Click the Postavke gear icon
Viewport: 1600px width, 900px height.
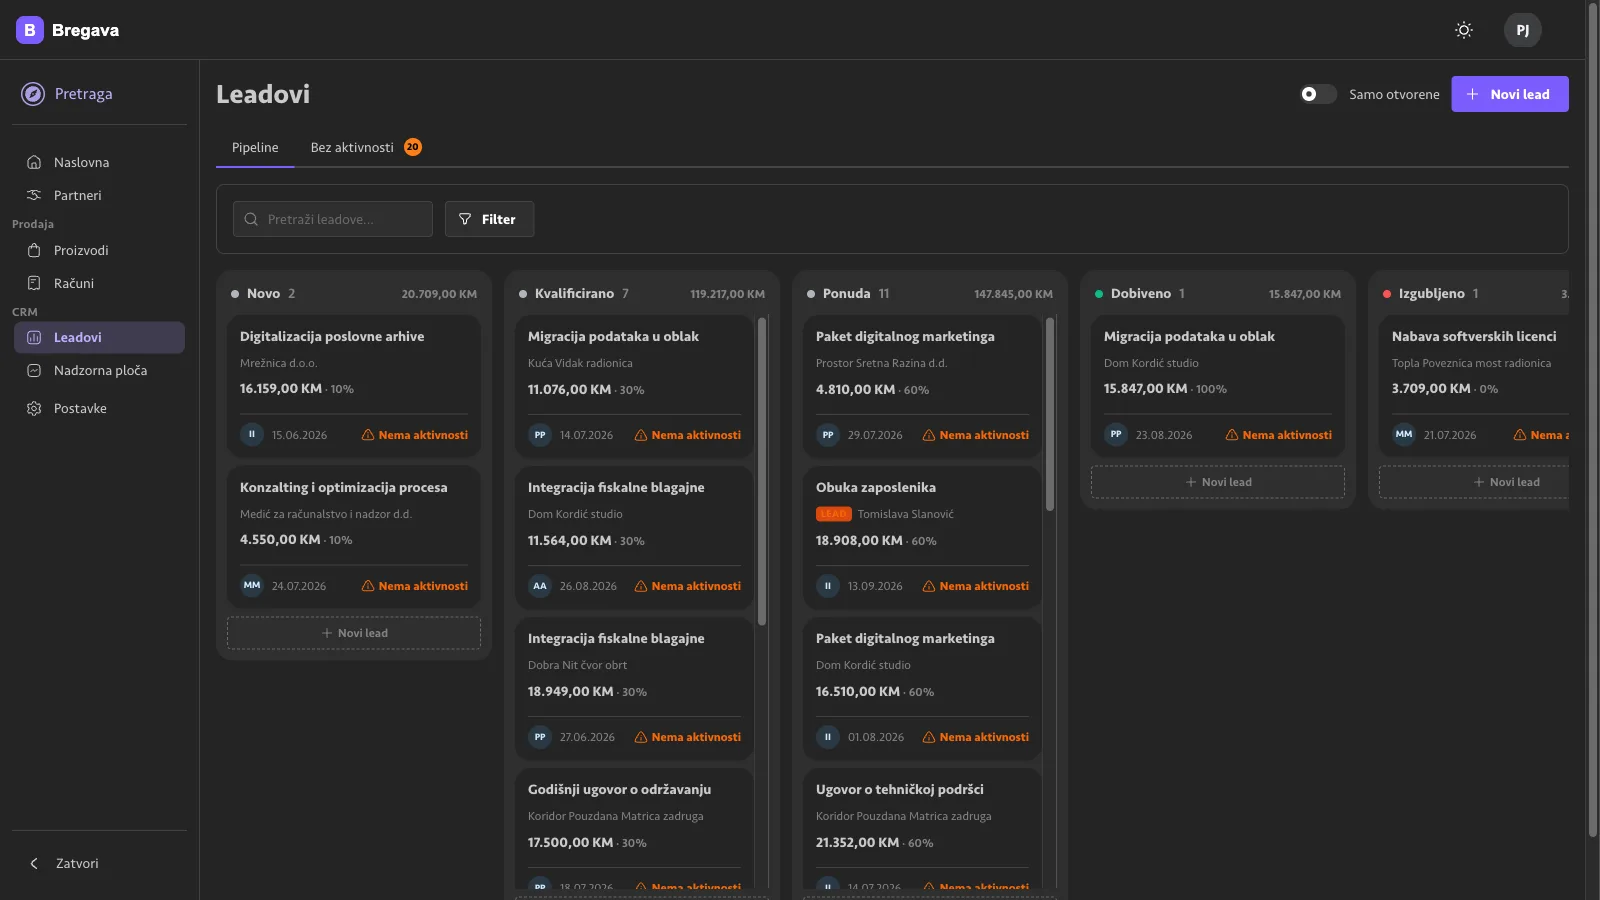(x=34, y=408)
